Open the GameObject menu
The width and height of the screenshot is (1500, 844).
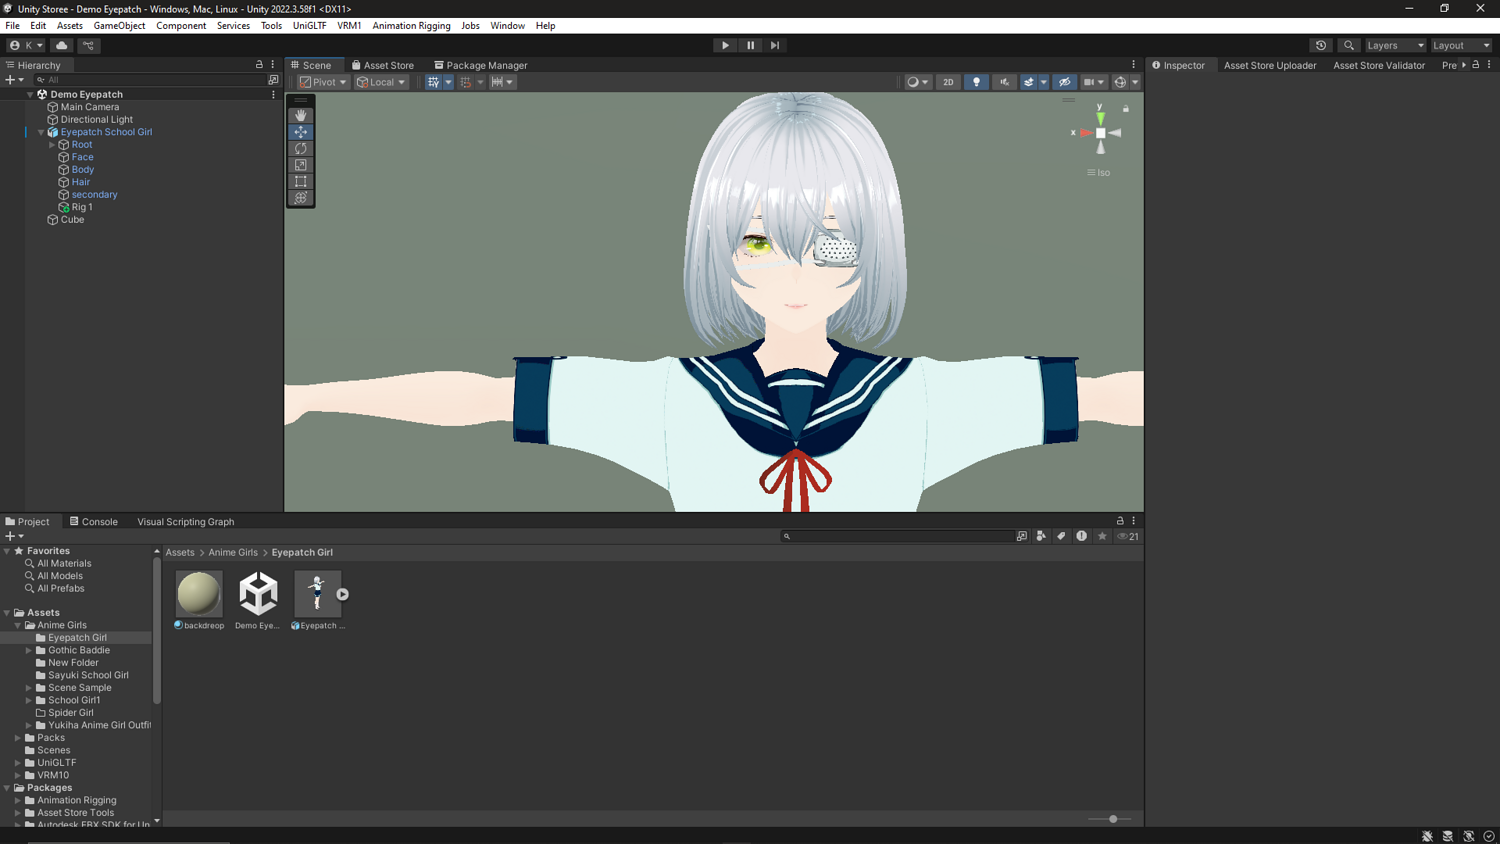tap(119, 26)
